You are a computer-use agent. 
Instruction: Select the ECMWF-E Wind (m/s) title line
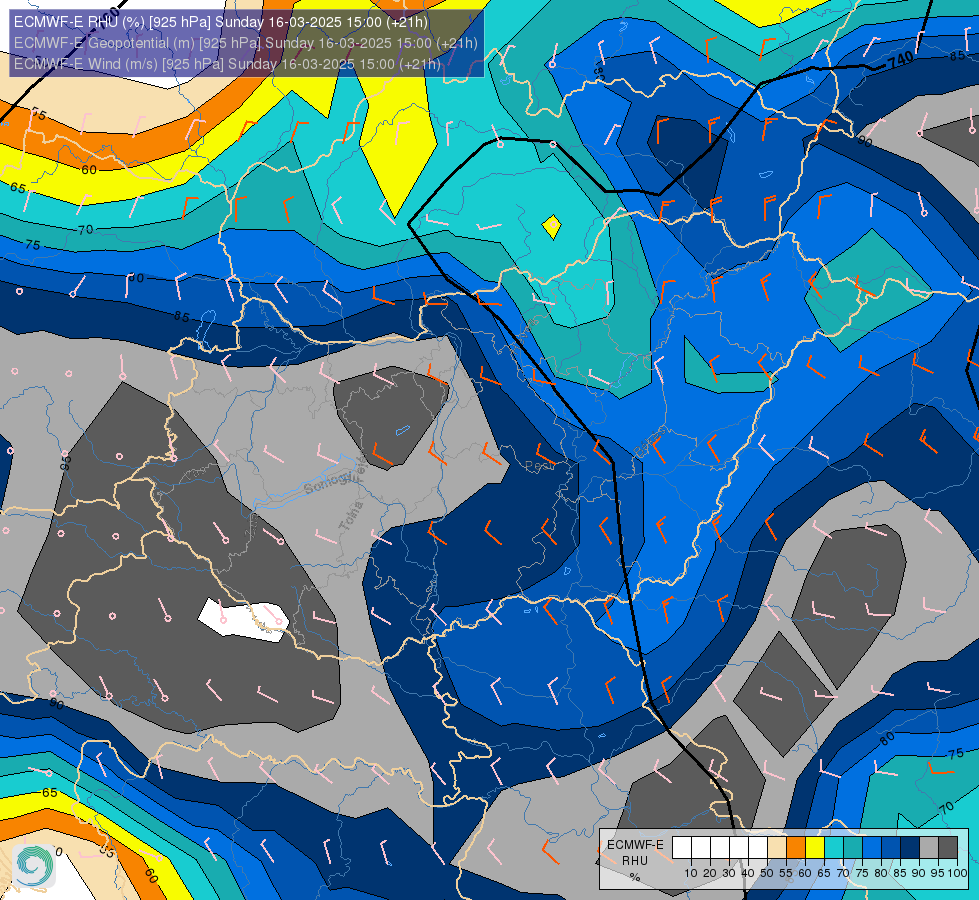coord(227,64)
